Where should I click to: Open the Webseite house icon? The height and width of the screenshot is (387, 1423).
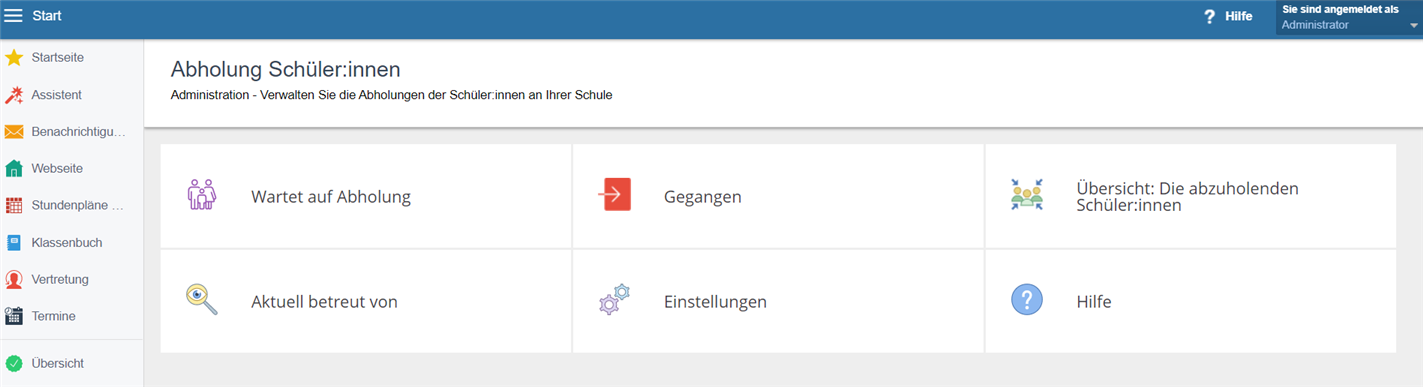click(14, 169)
